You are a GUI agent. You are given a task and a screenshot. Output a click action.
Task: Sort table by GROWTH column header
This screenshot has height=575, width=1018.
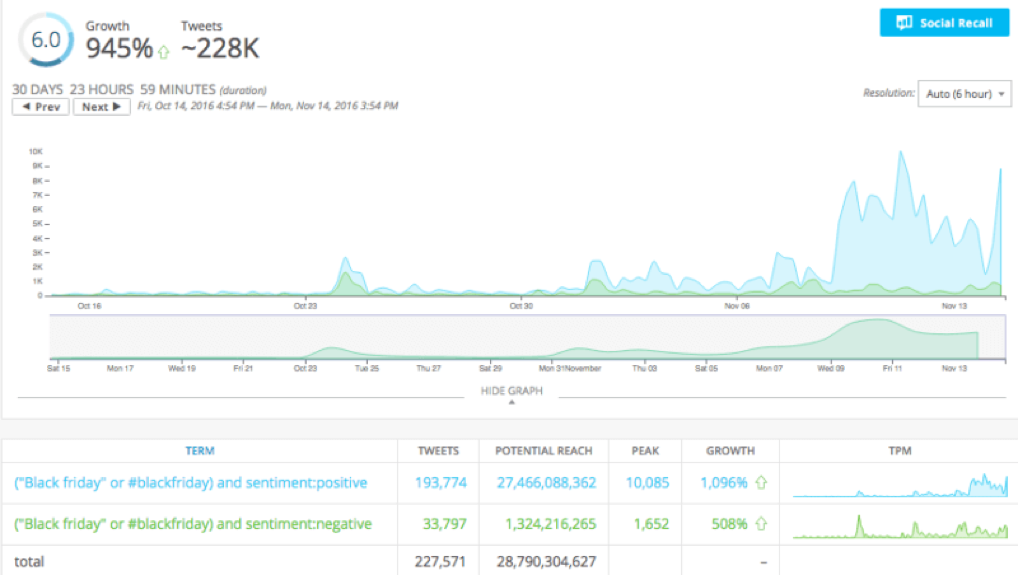[730, 451]
